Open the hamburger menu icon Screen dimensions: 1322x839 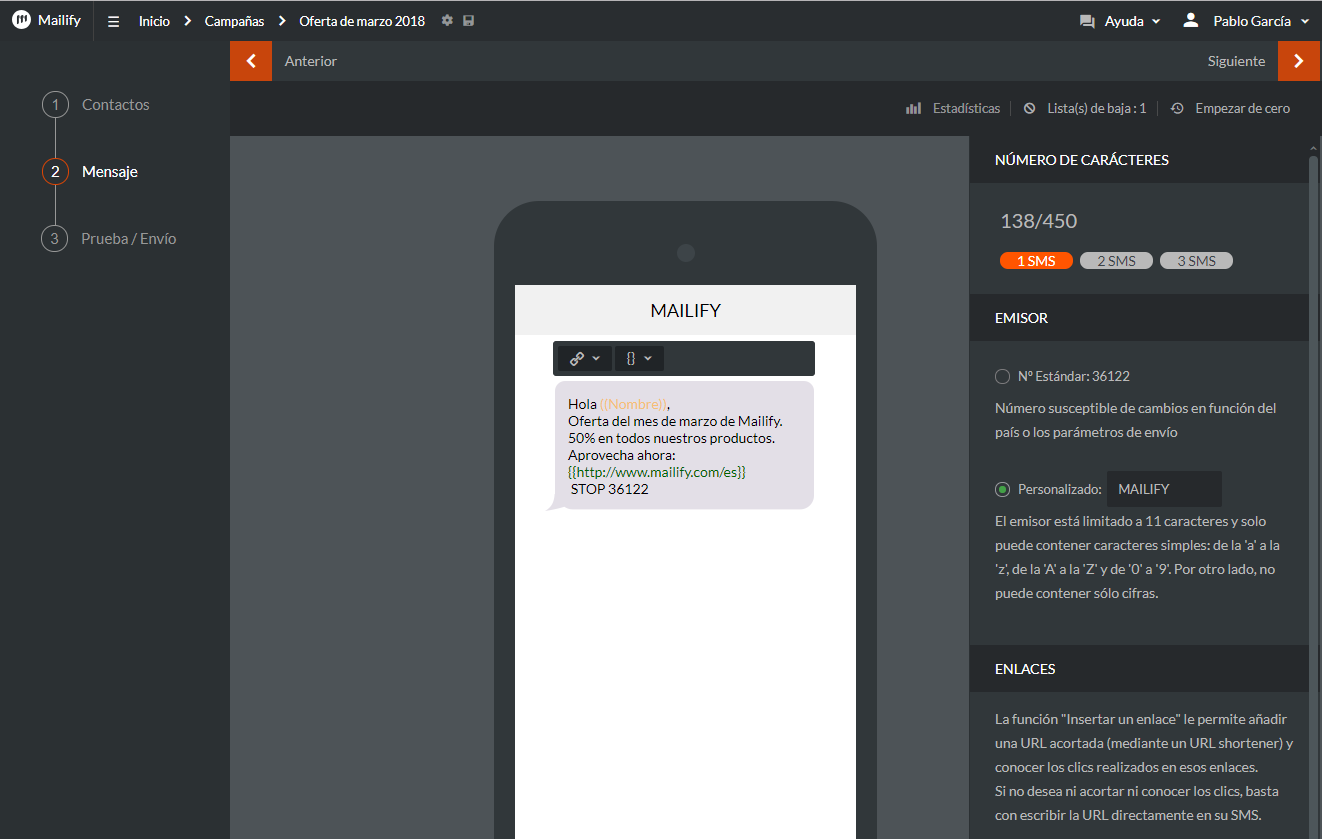tap(113, 21)
